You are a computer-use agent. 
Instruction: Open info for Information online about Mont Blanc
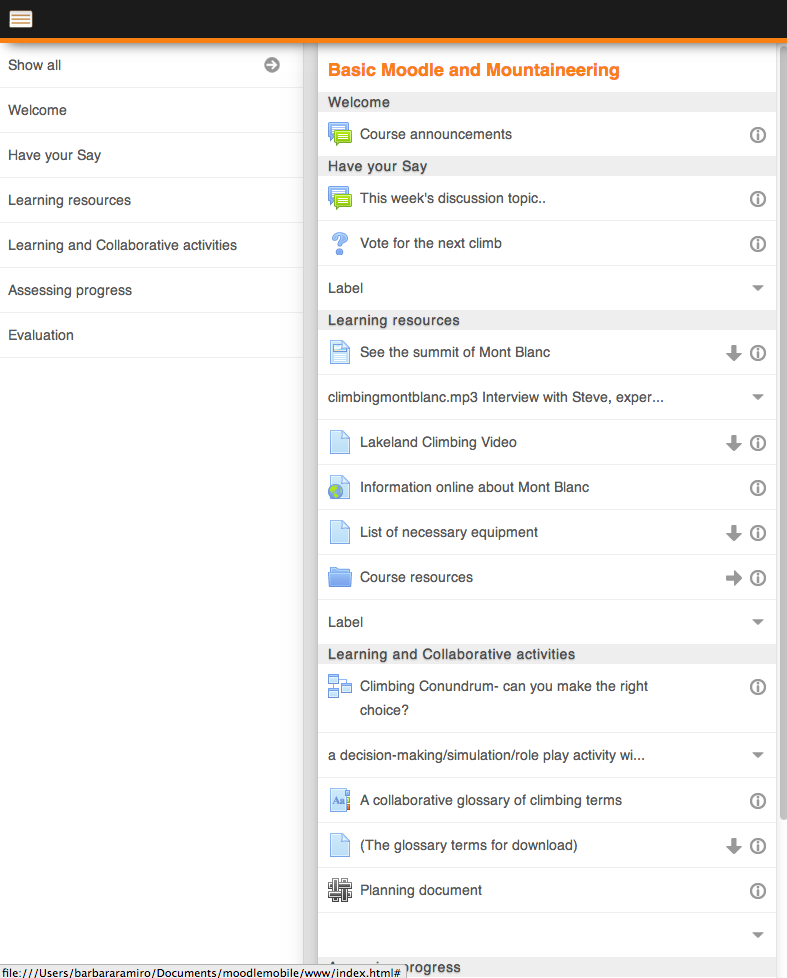[758, 488]
